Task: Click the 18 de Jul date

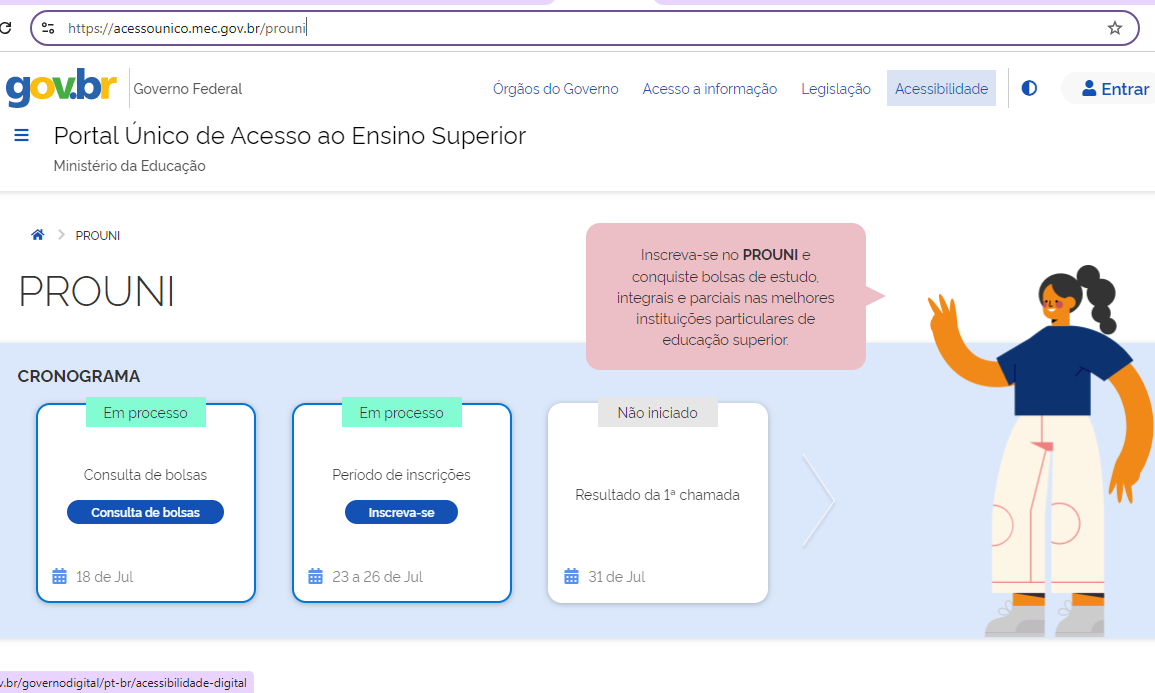Action: 105,577
